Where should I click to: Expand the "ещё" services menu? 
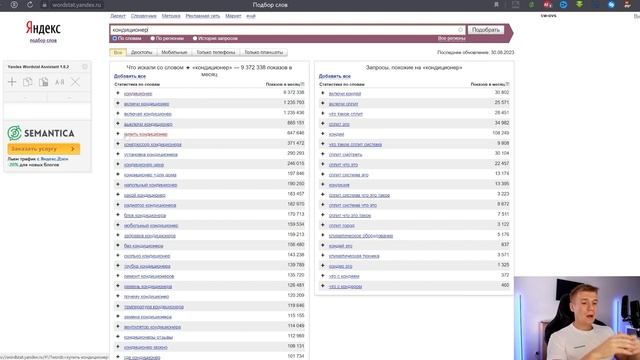click(x=251, y=16)
